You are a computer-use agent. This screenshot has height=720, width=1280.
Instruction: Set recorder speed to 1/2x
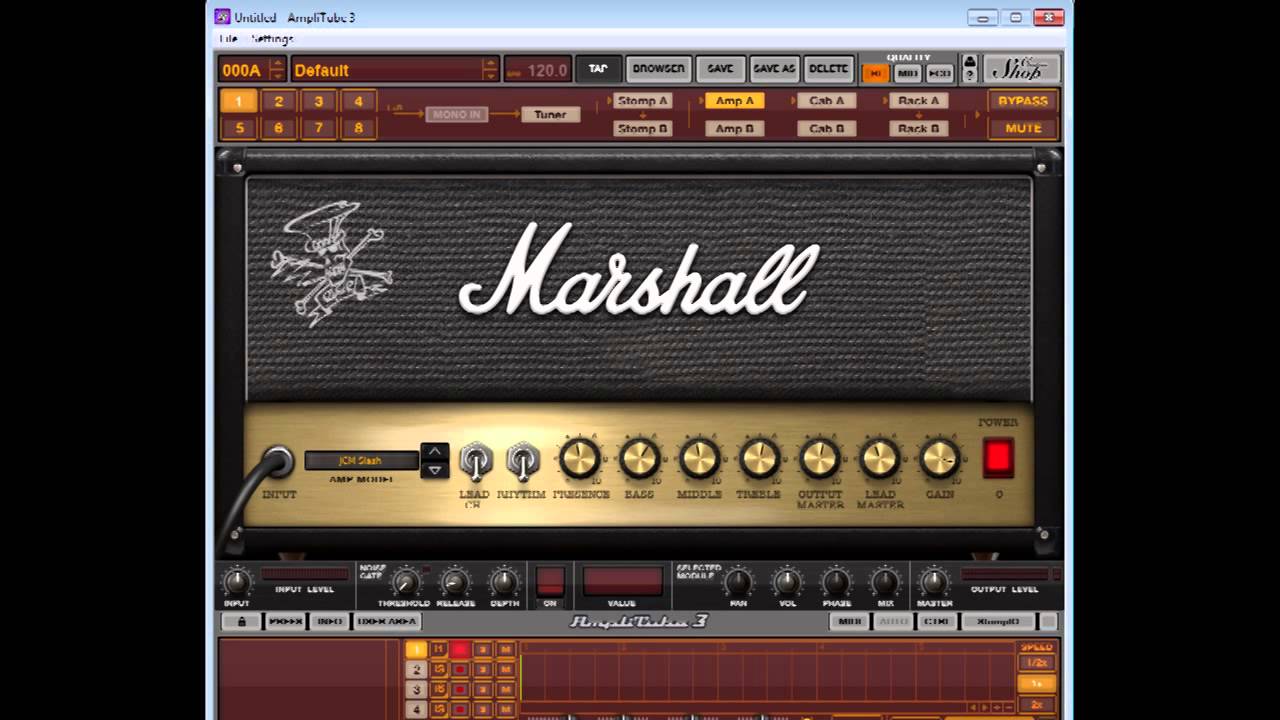tap(1037, 663)
